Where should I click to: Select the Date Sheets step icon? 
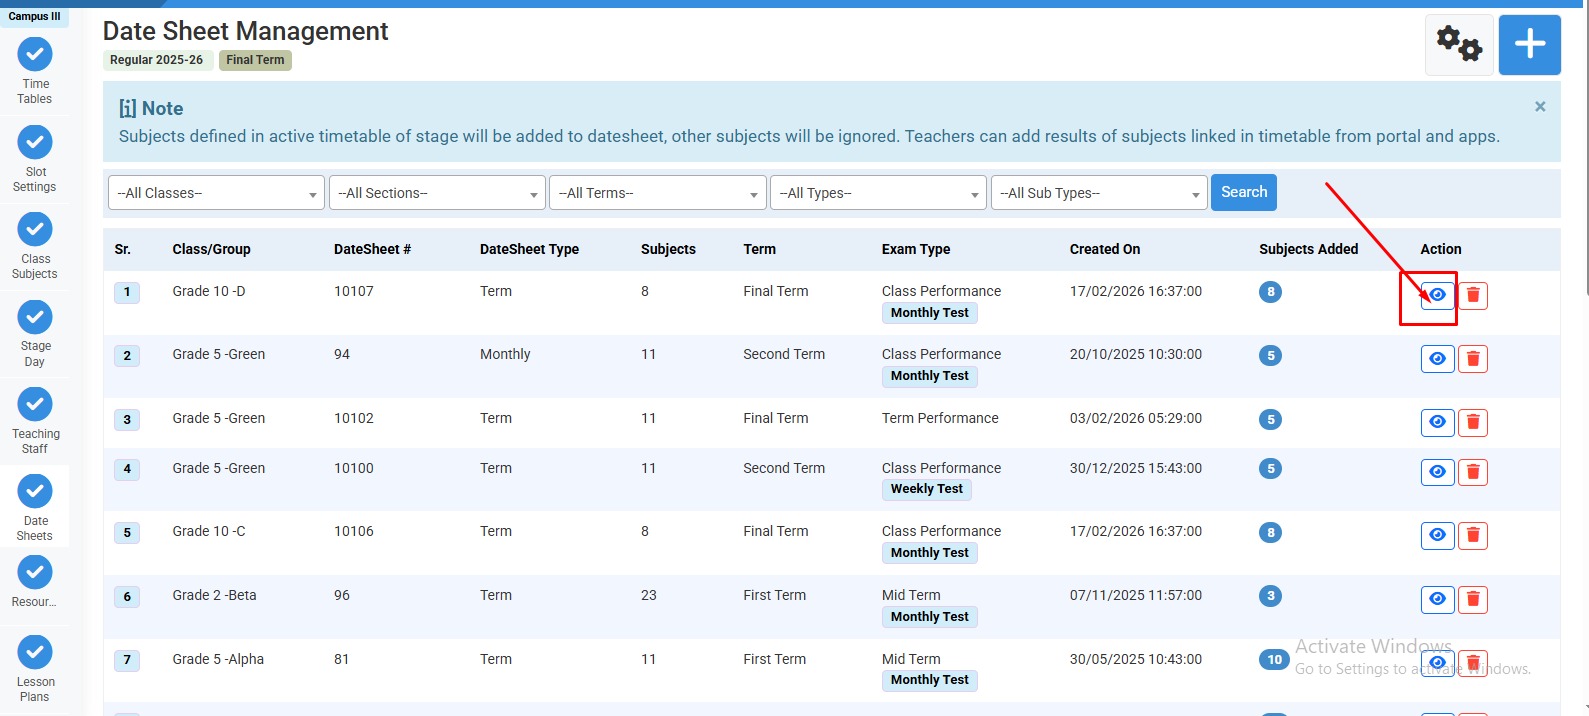35,492
